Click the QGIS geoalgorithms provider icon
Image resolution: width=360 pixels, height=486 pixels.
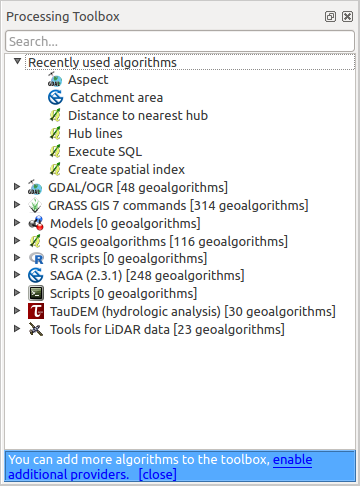tap(35, 241)
